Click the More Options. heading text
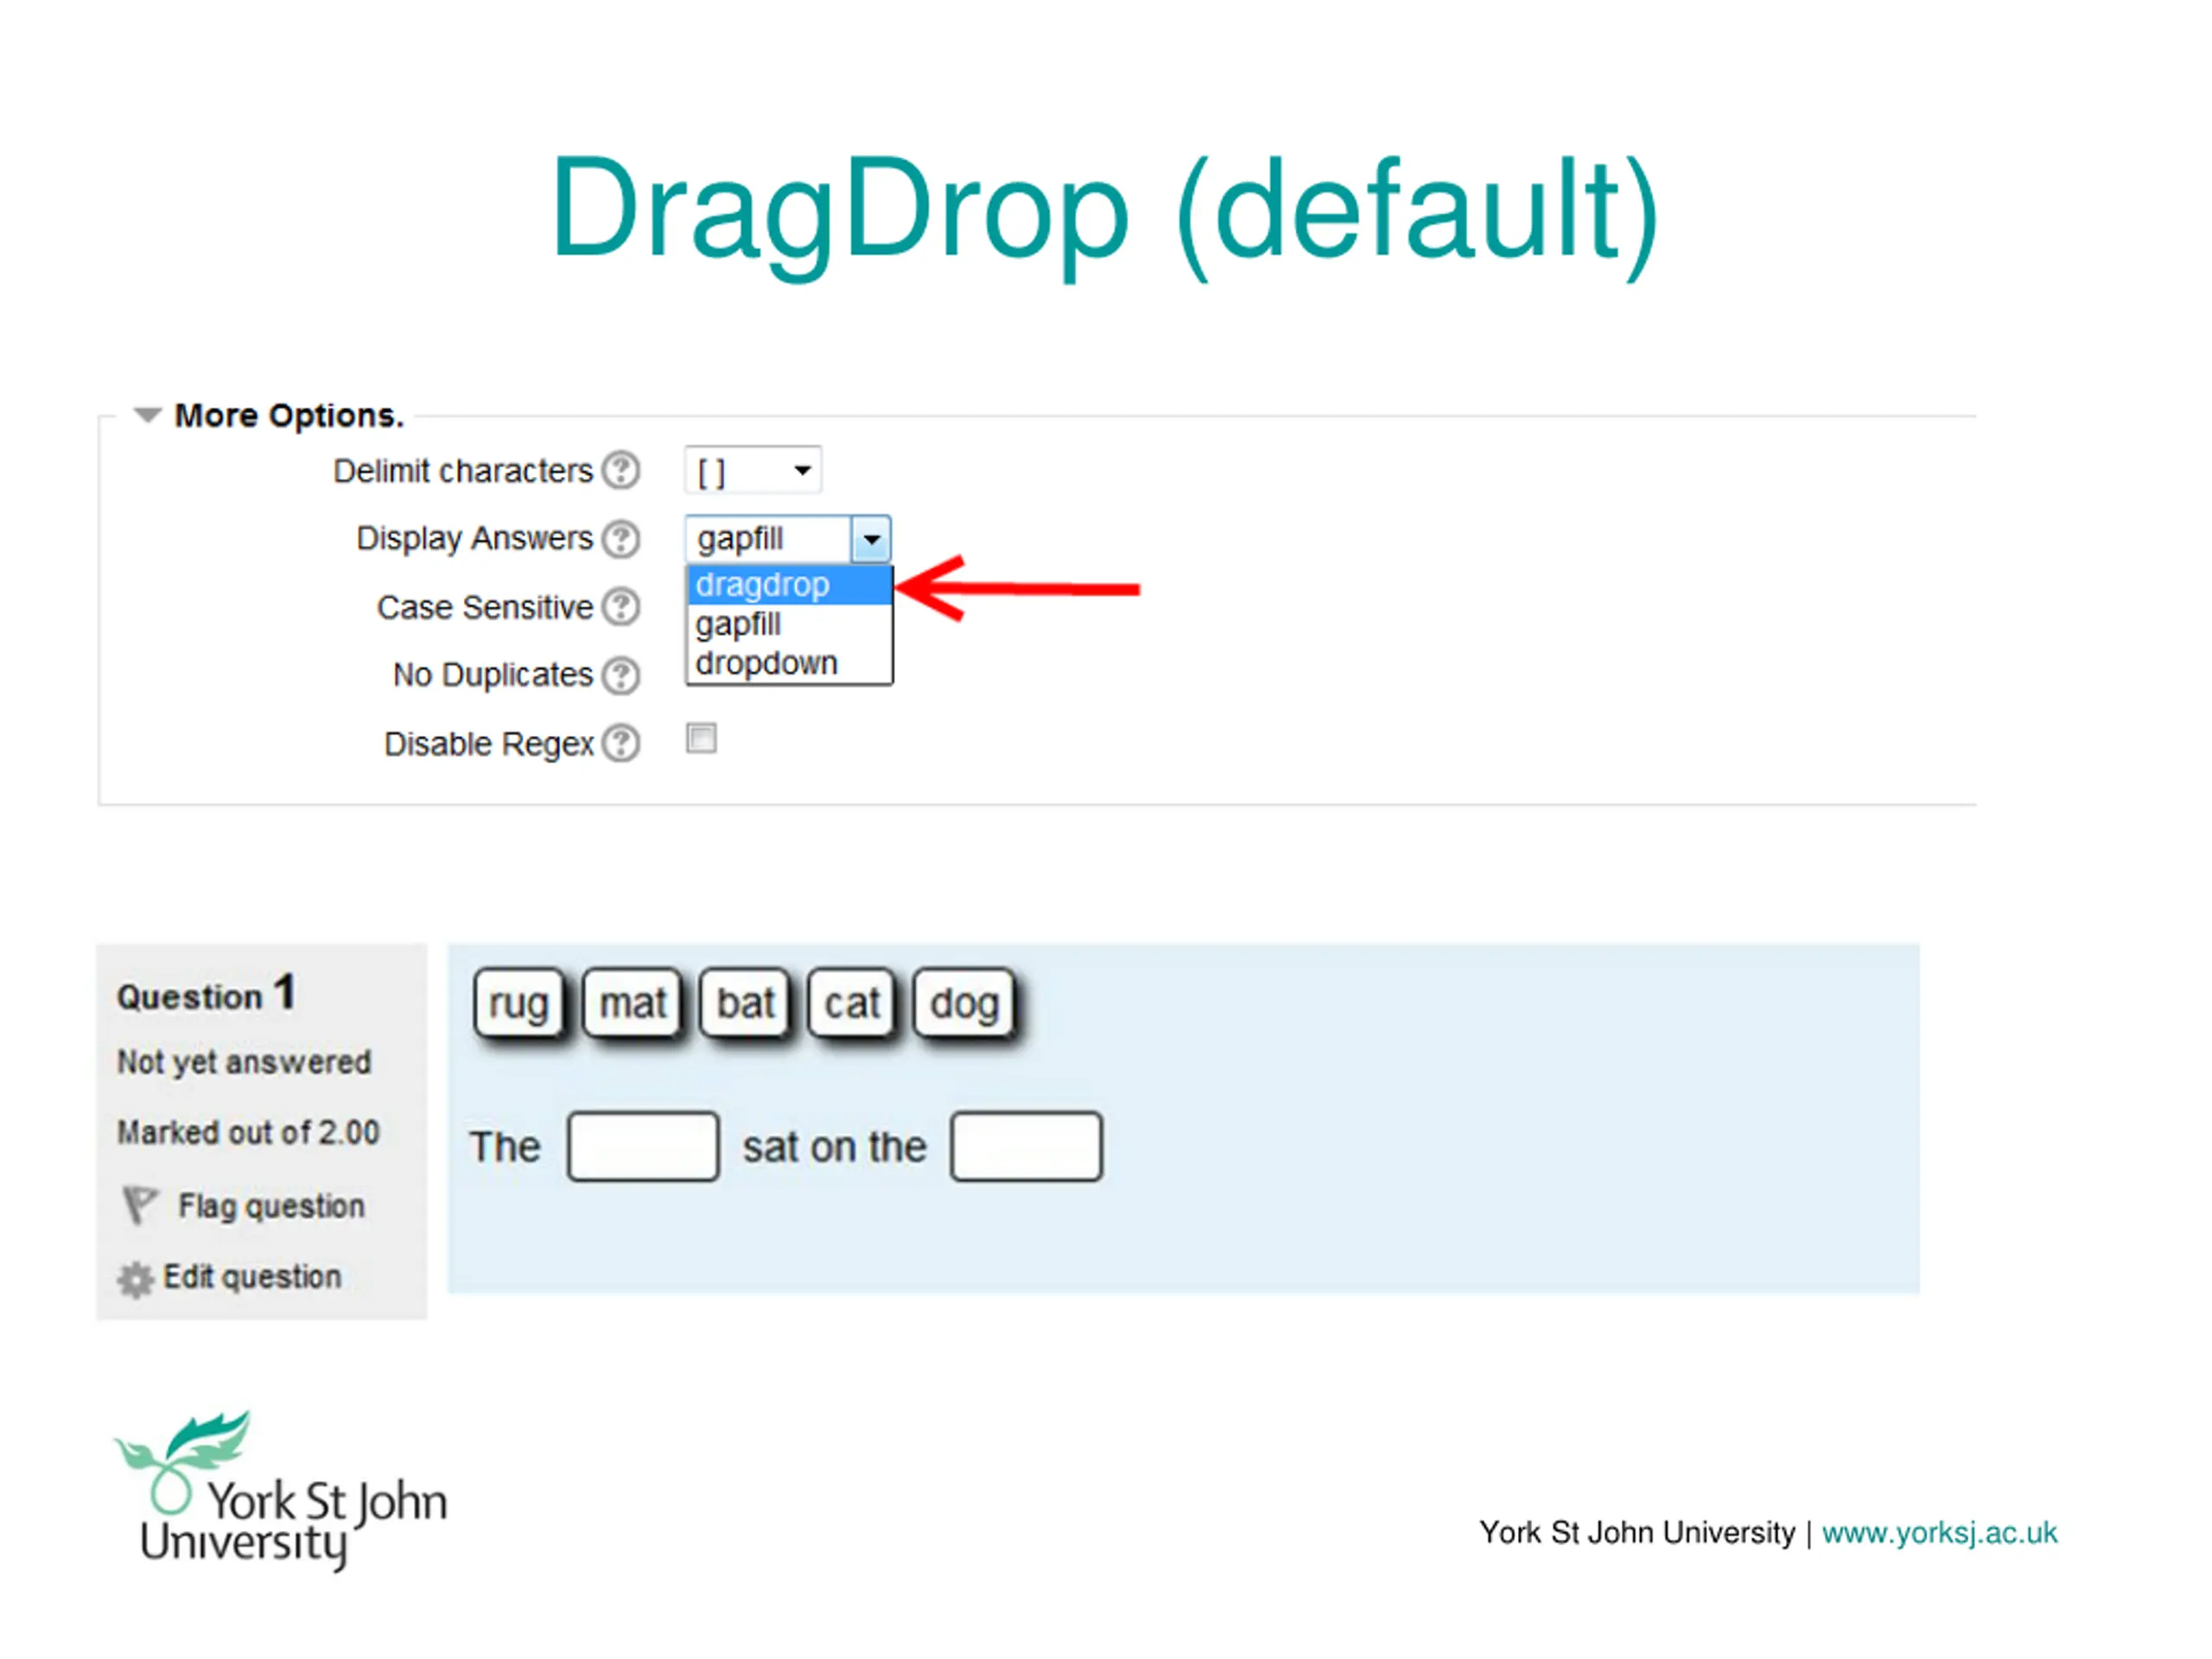 tap(289, 416)
